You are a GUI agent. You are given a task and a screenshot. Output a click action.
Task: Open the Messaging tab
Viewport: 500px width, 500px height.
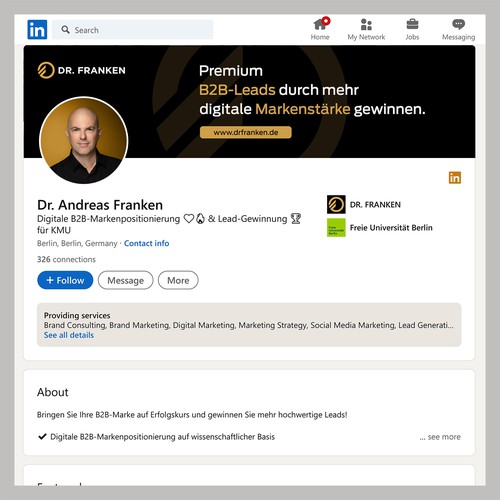point(458,30)
